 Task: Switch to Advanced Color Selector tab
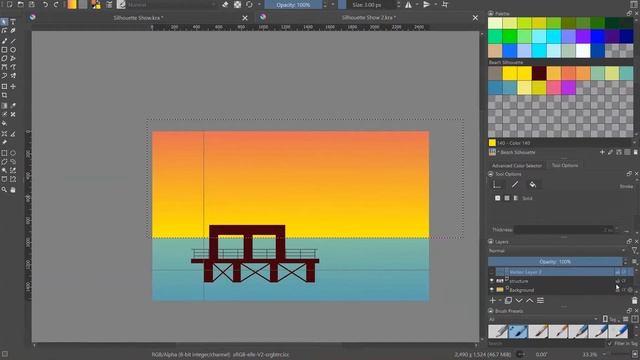[x=517, y=166]
